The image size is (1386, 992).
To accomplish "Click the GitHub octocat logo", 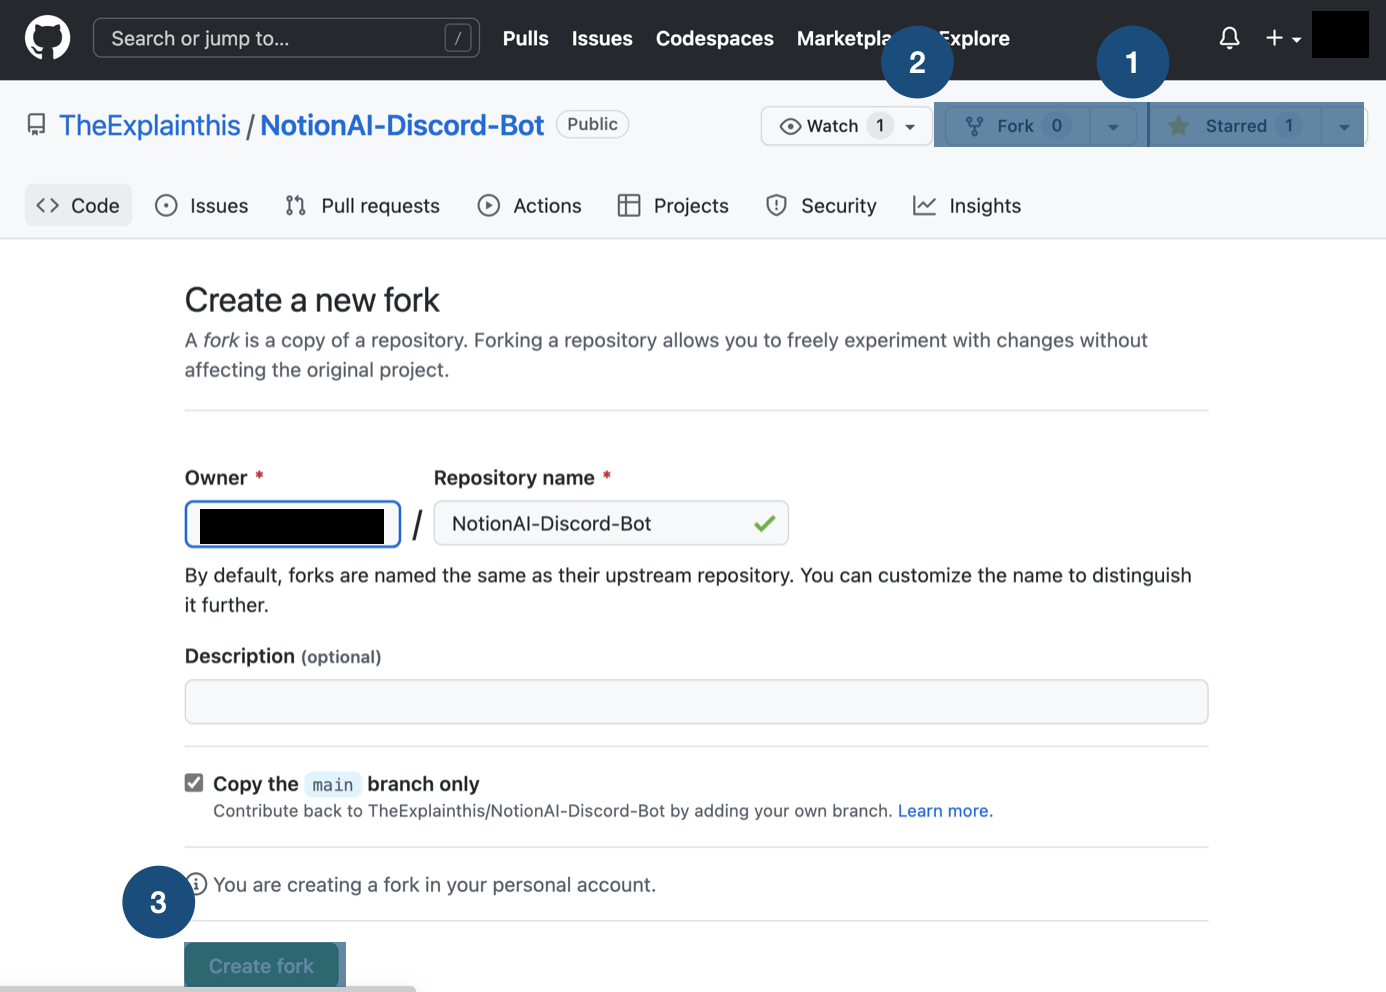I will click(47, 37).
